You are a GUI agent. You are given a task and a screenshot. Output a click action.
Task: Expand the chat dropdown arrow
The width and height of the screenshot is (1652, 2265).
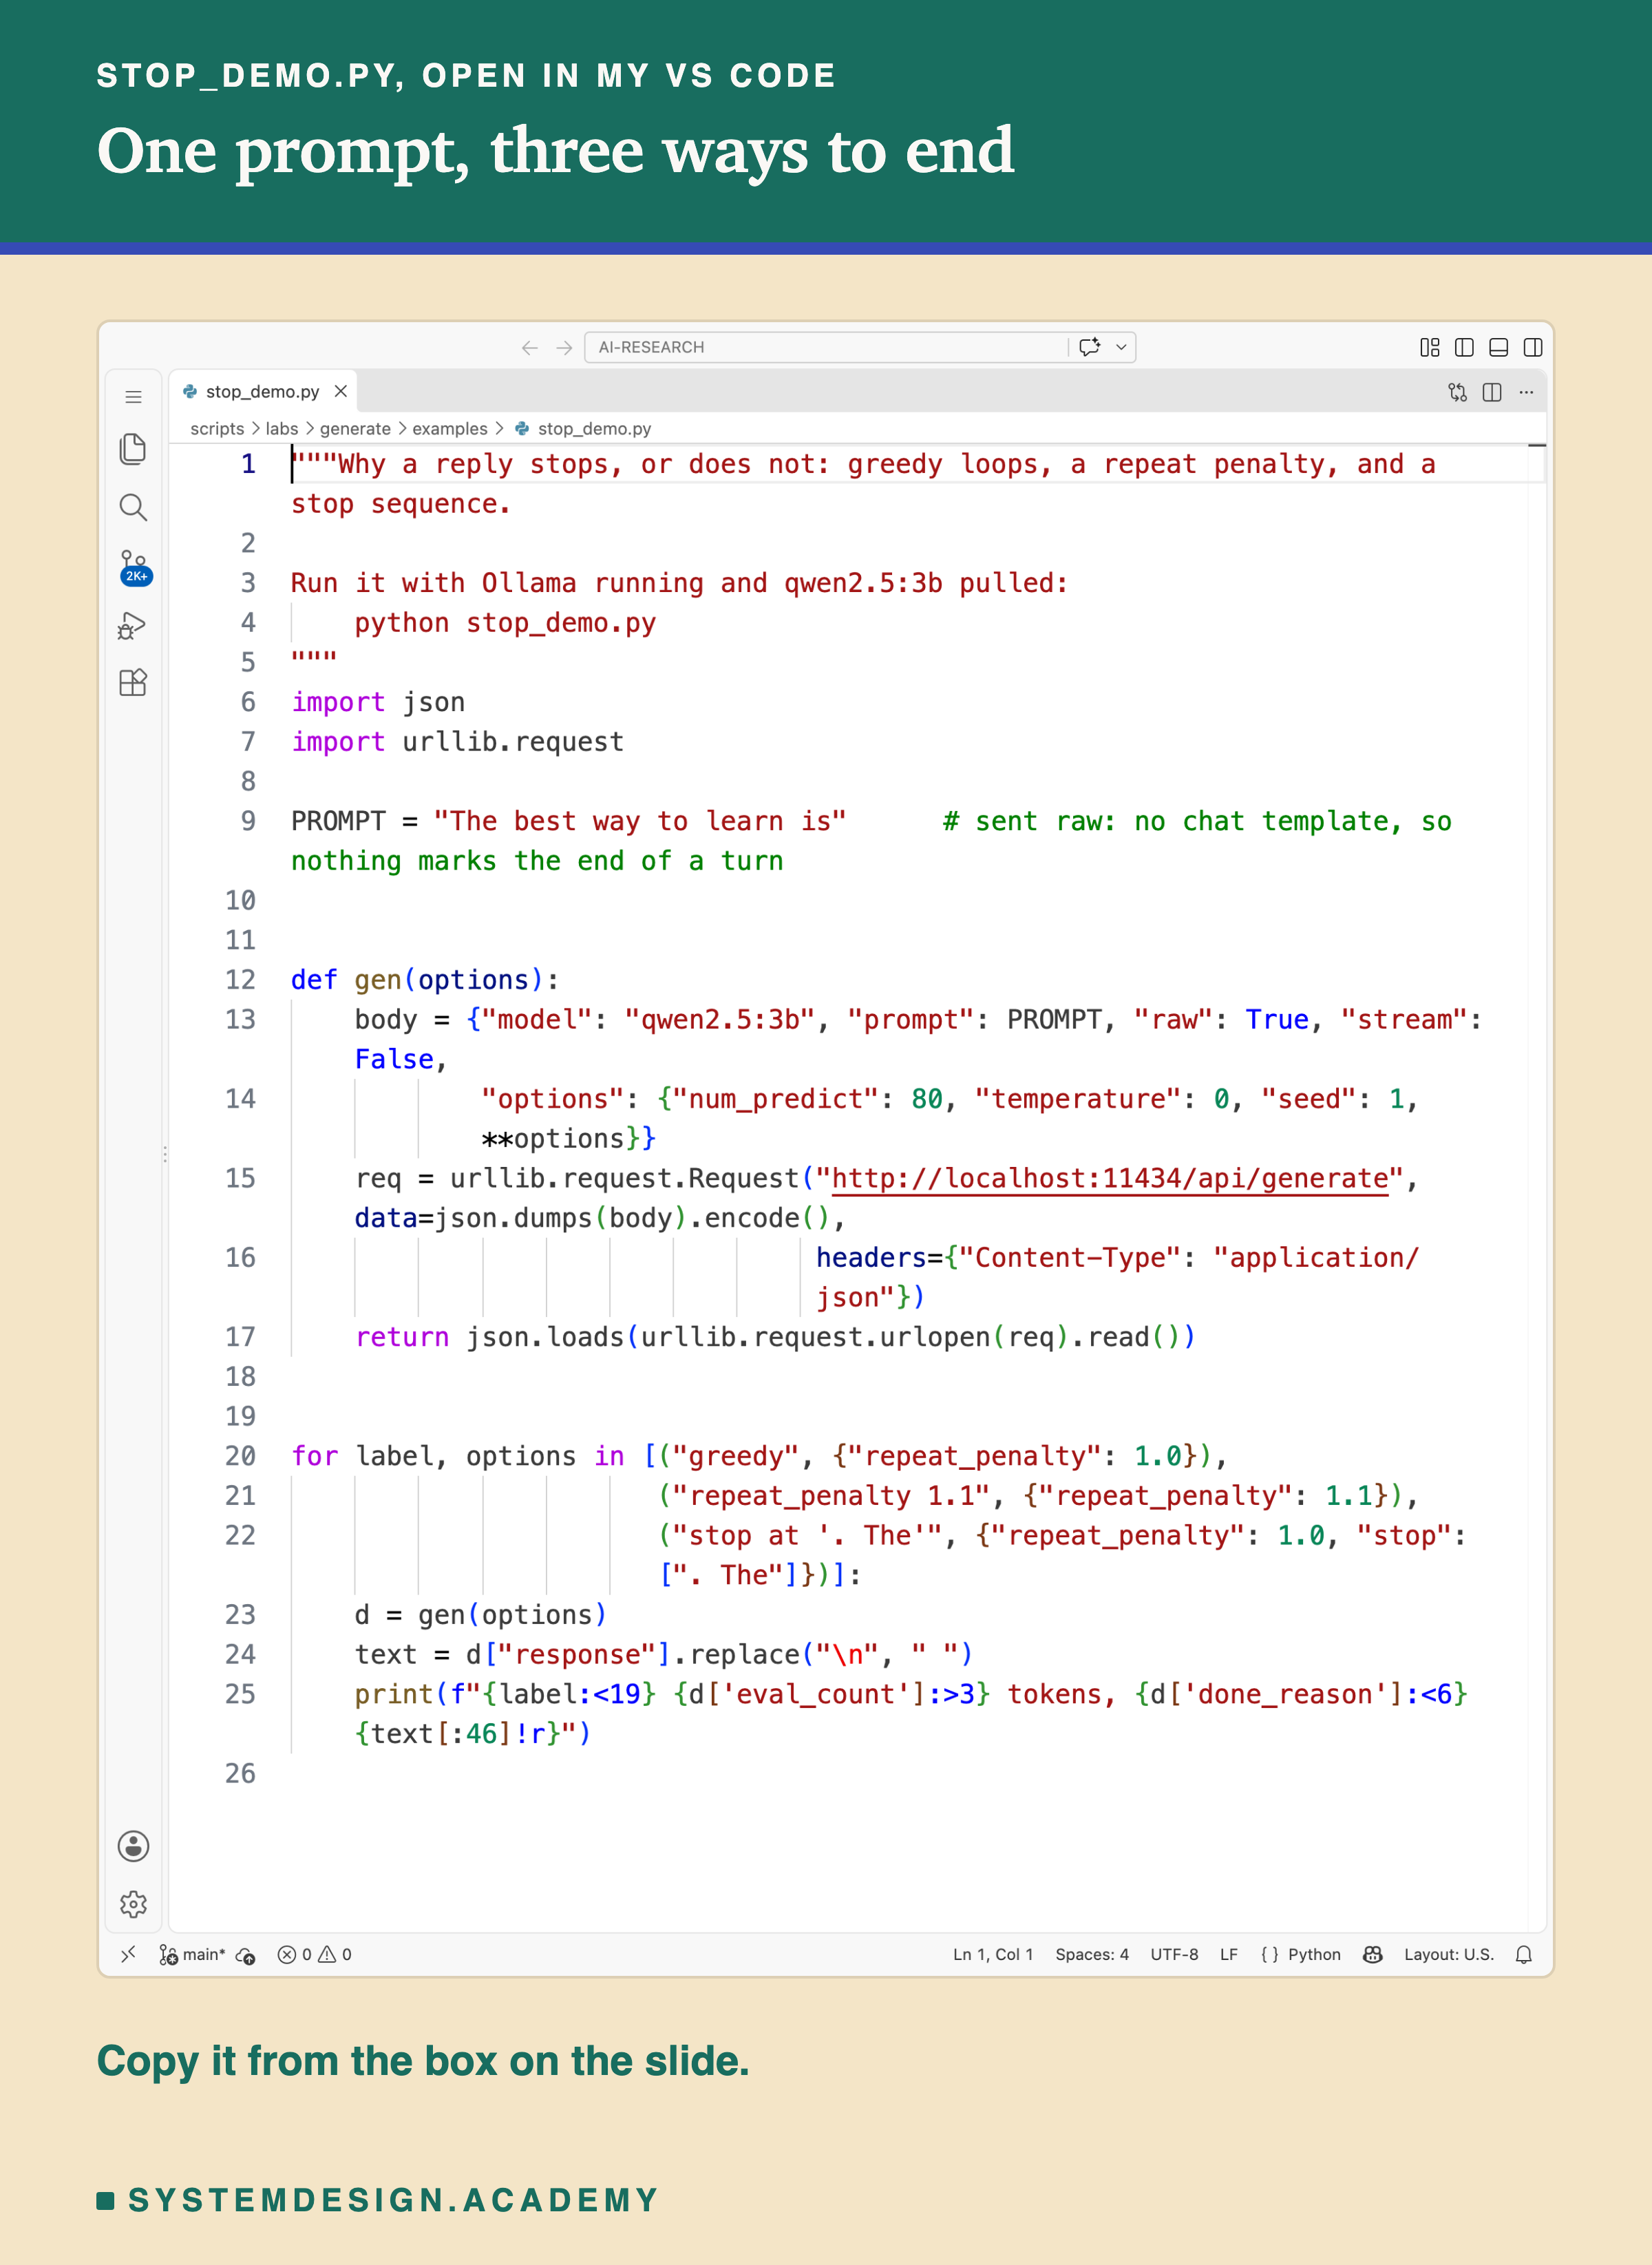1121,347
